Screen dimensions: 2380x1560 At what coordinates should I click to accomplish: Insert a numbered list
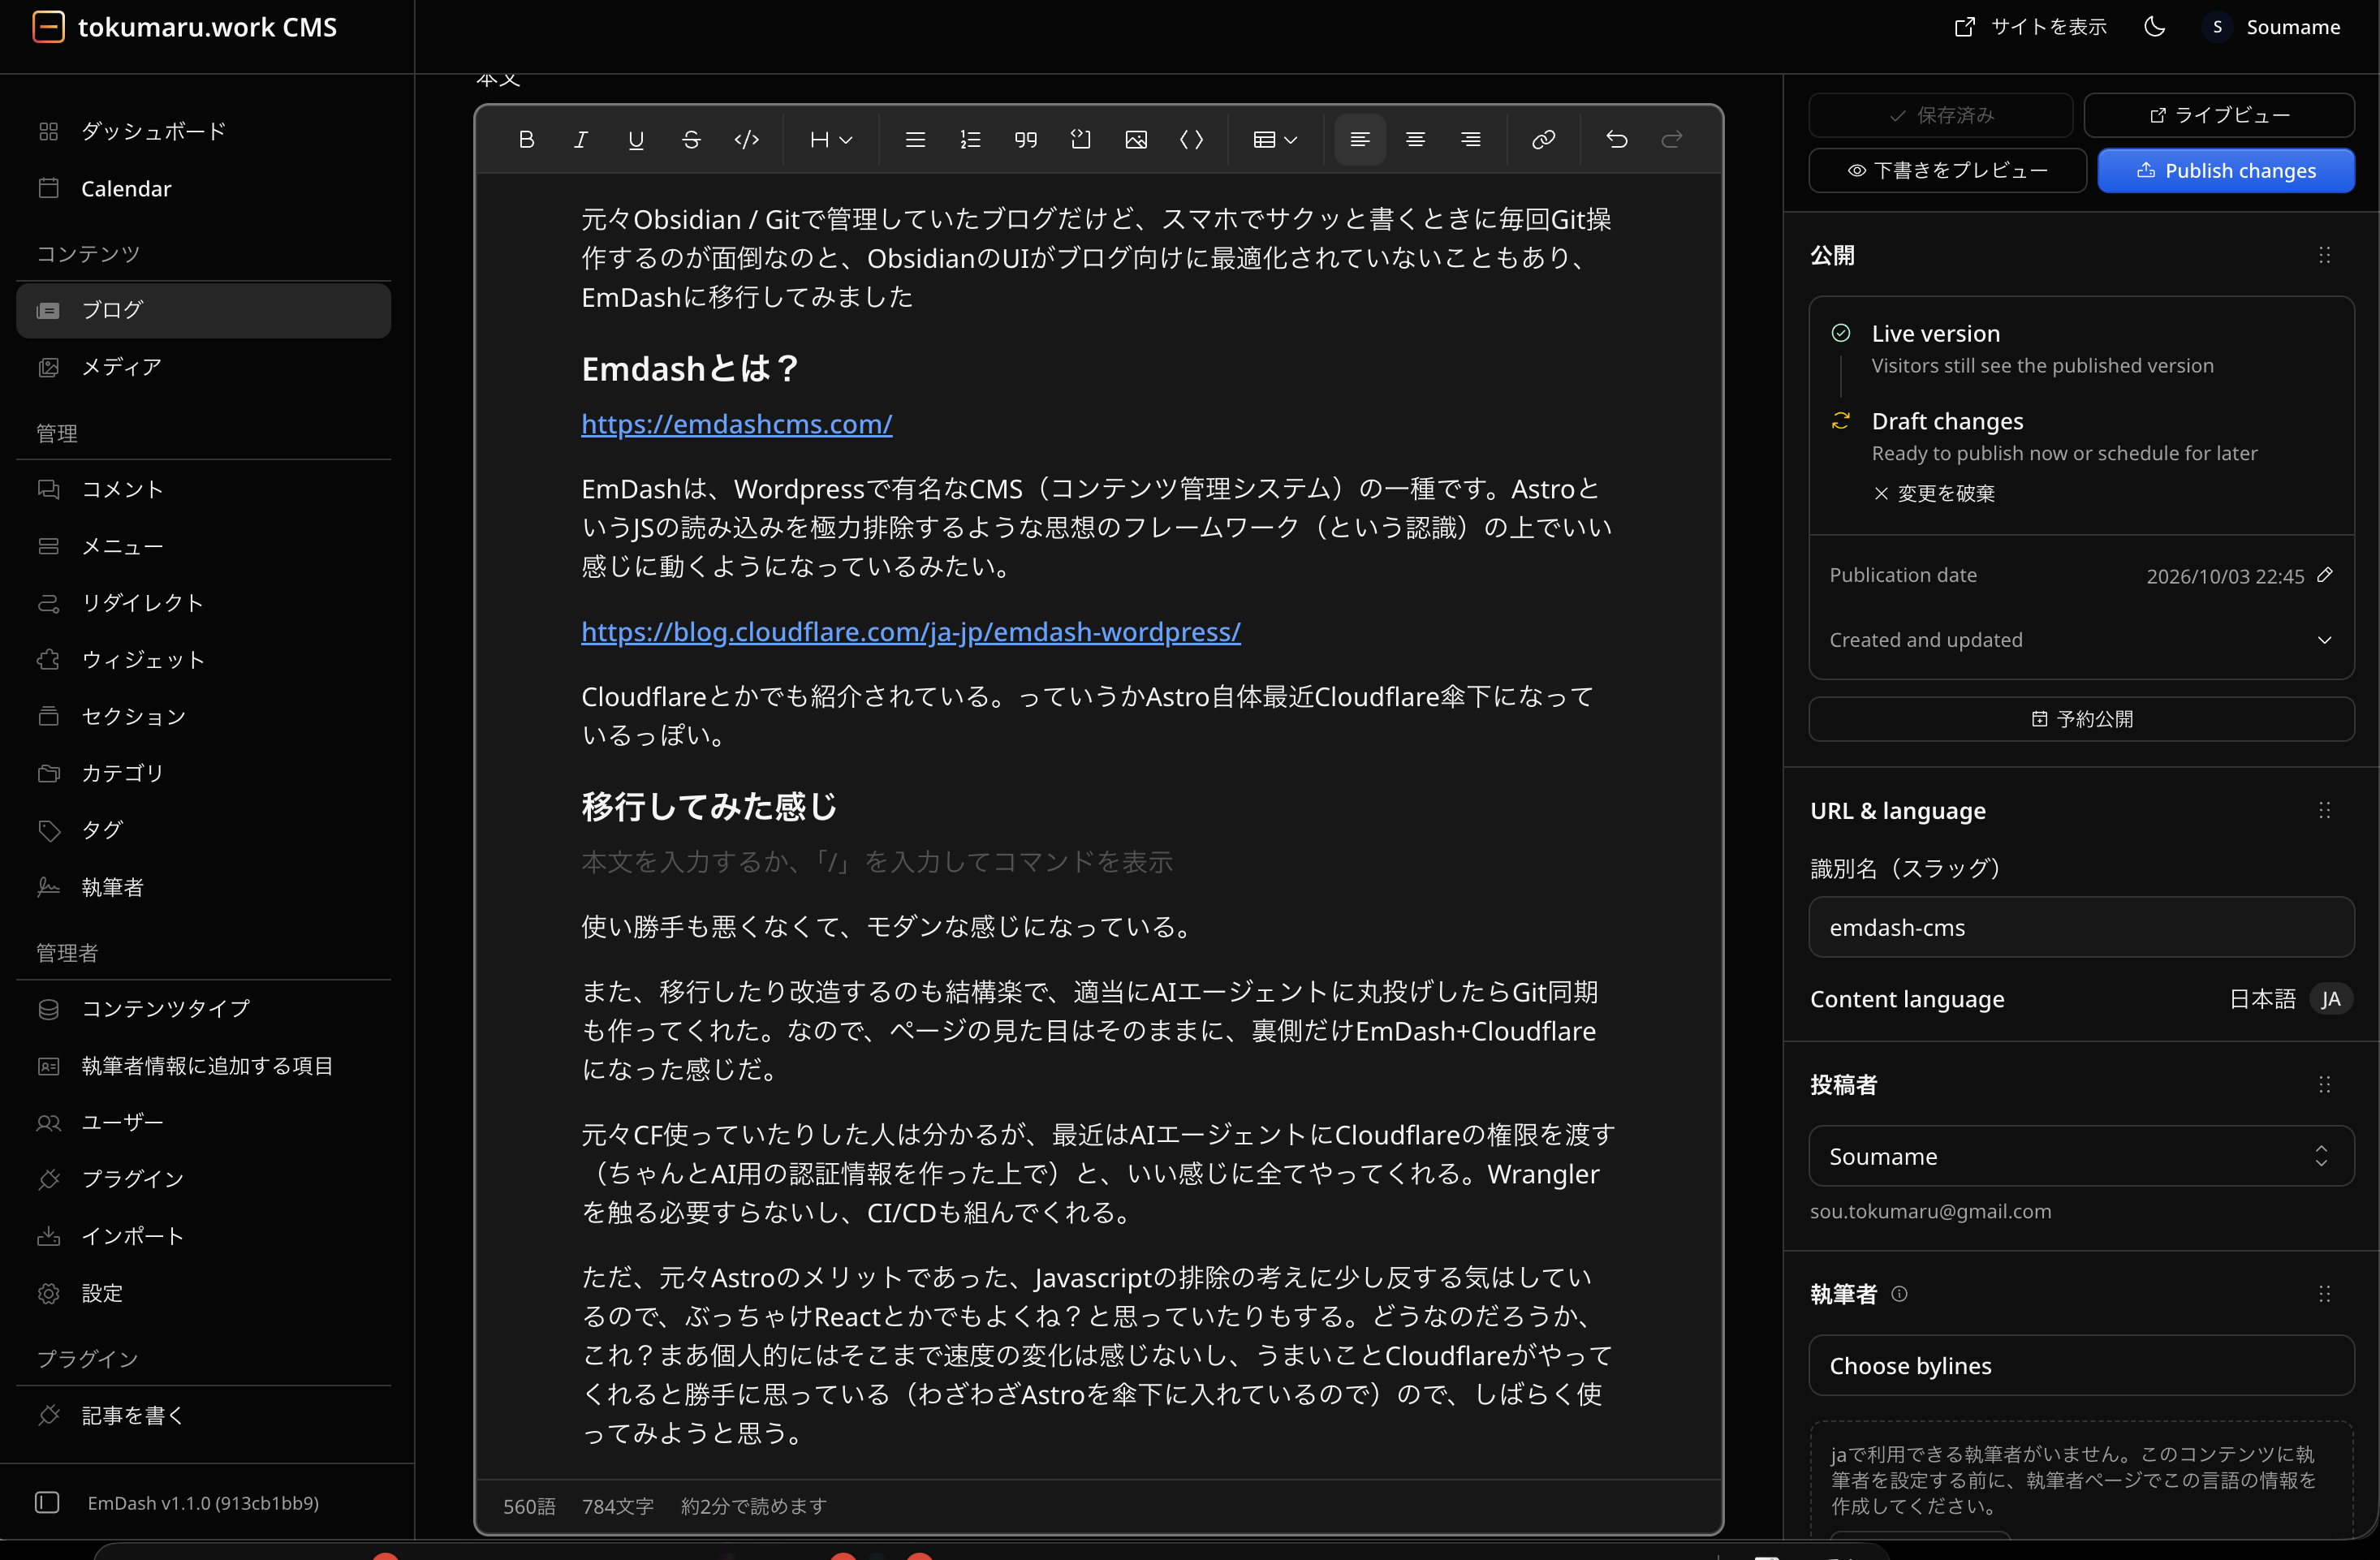tap(970, 140)
